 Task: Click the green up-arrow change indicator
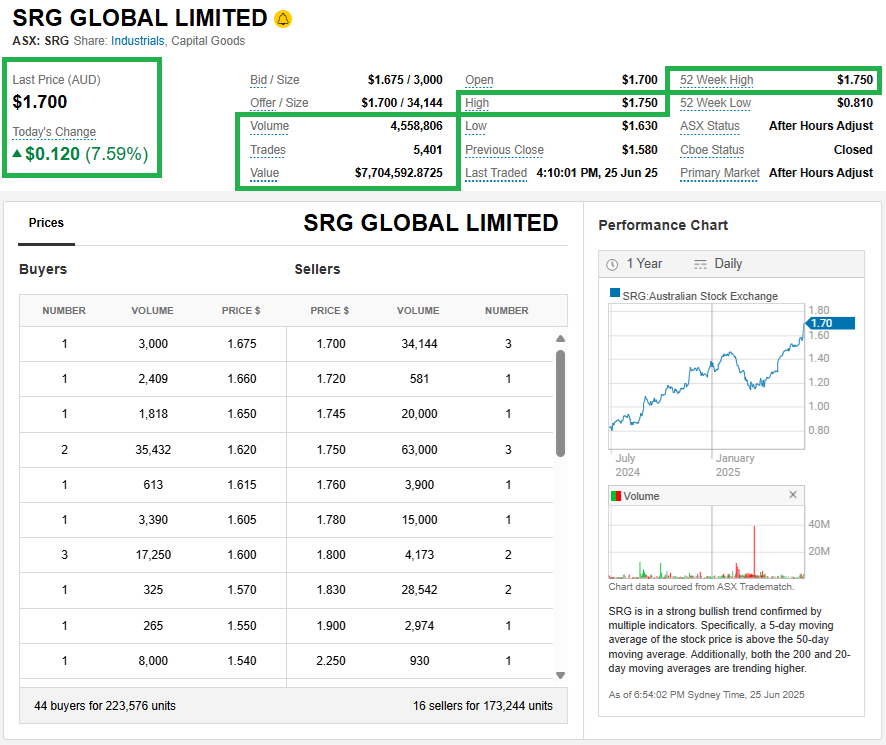click(x=18, y=154)
